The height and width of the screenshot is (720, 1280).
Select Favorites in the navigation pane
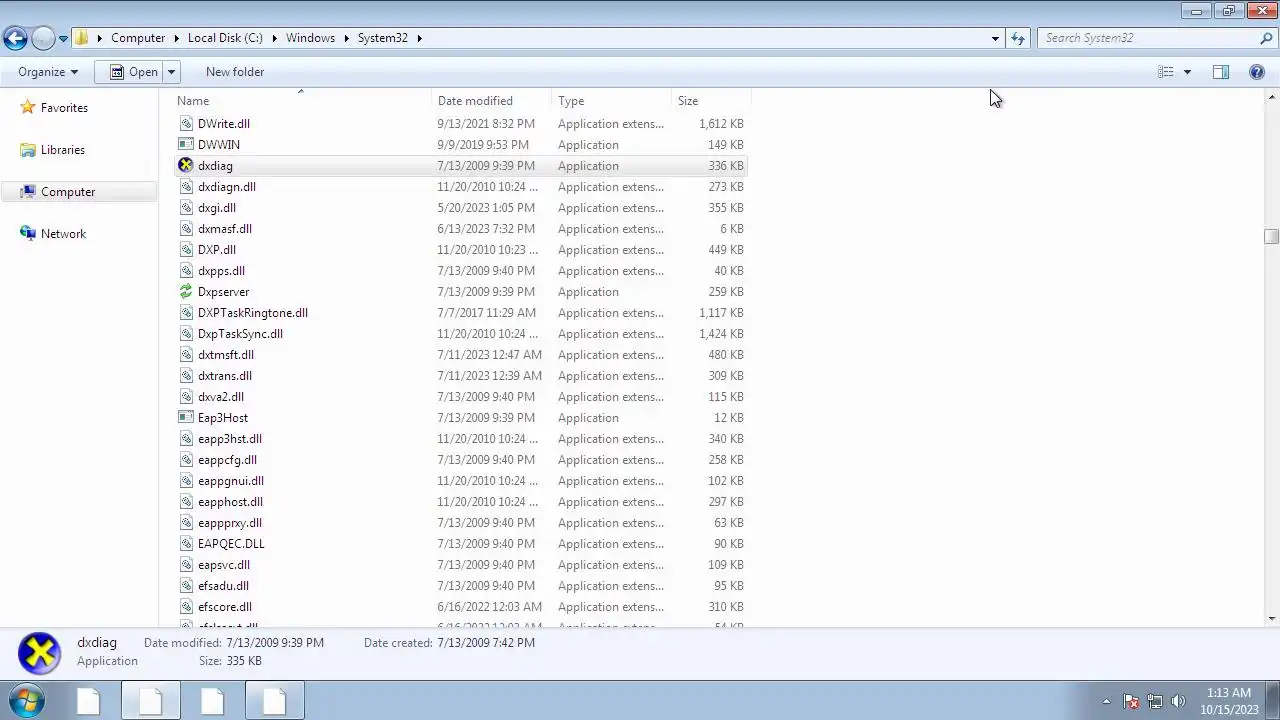pos(64,108)
